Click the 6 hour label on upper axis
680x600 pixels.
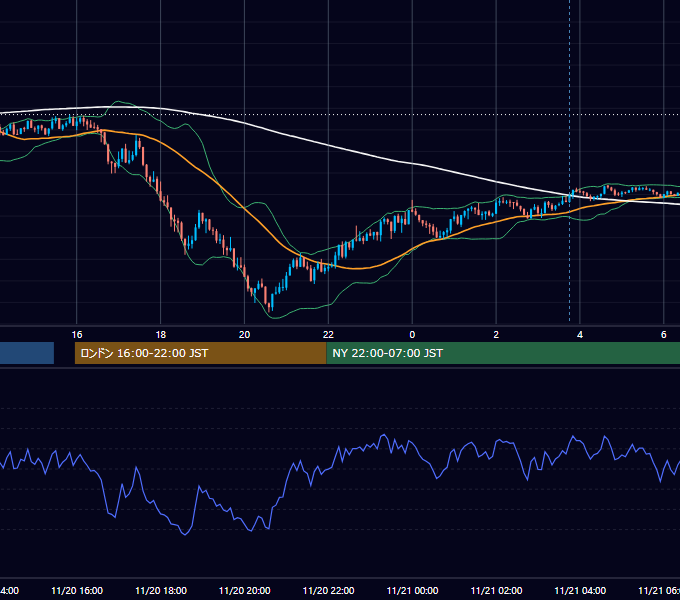[x=664, y=335]
